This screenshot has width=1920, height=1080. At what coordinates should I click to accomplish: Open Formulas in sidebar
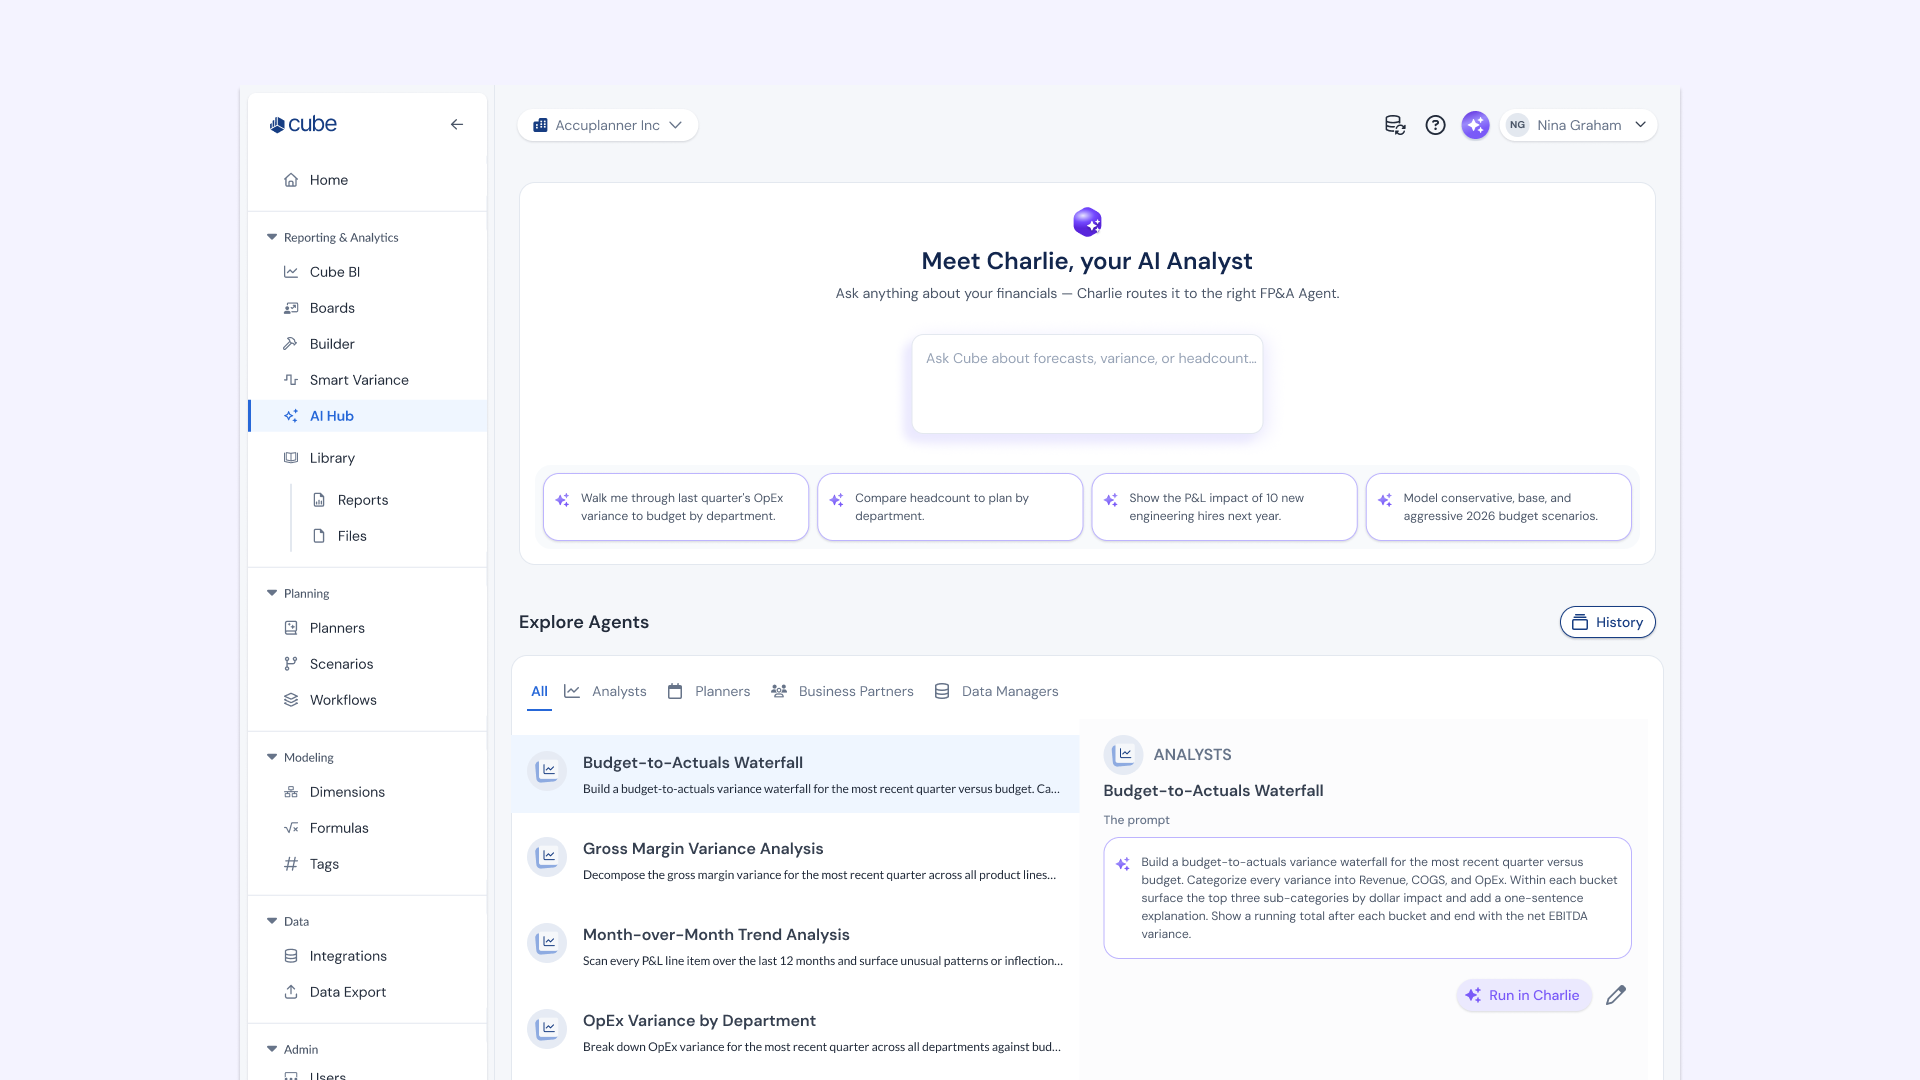click(x=368, y=828)
